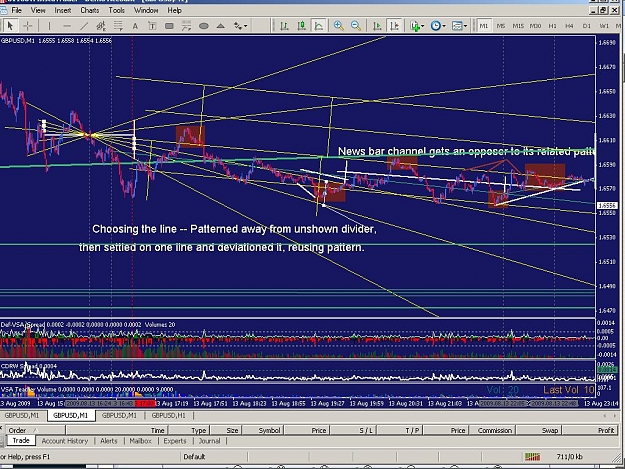Switch to M5 timeframe
625x469 pixels.
coord(501,26)
